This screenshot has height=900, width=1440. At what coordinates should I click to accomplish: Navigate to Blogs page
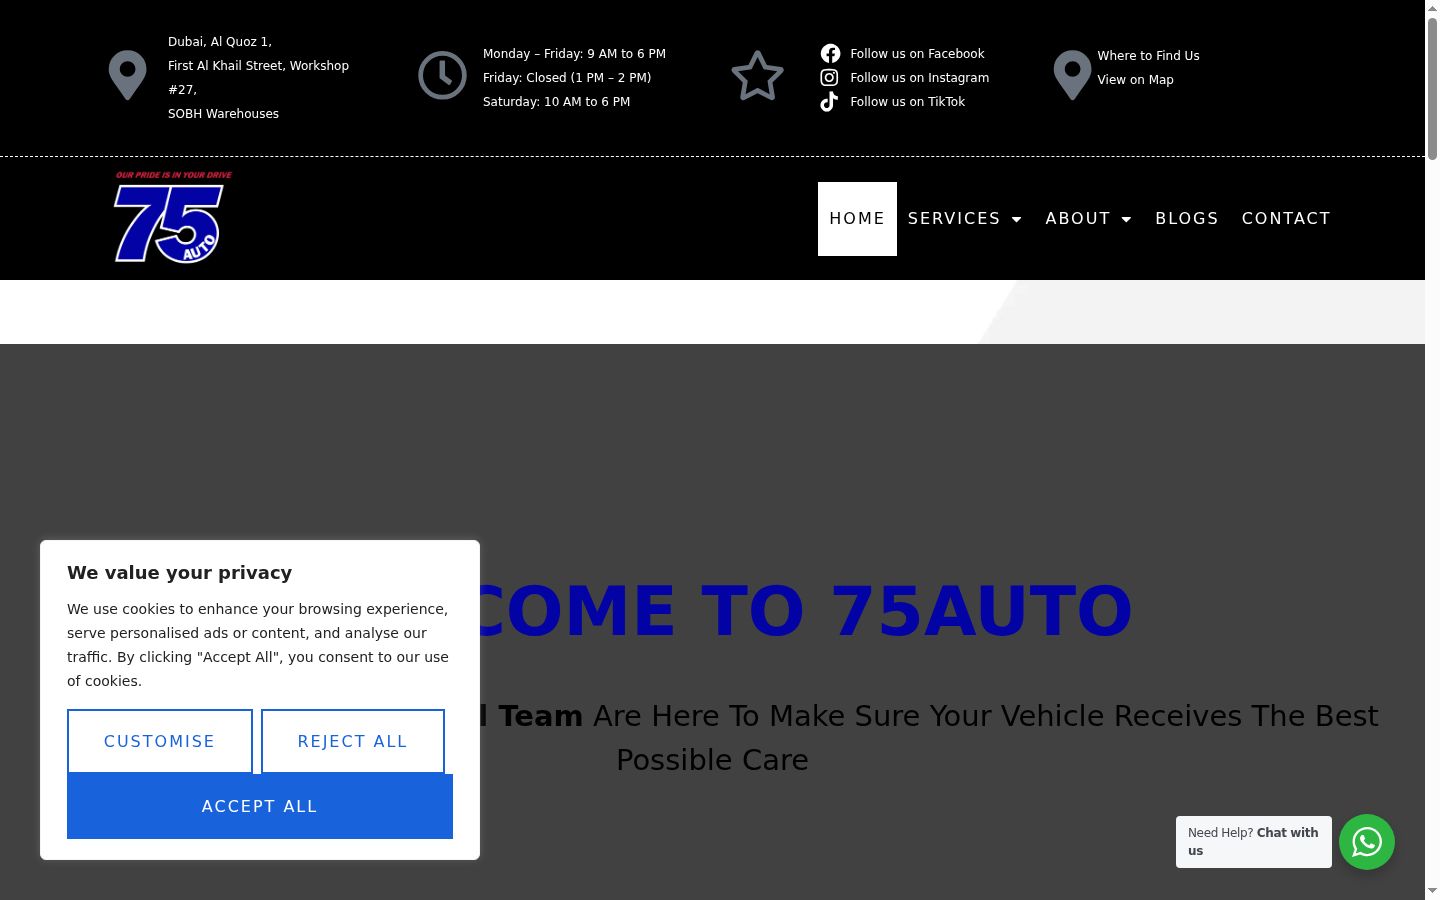coord(1187,218)
